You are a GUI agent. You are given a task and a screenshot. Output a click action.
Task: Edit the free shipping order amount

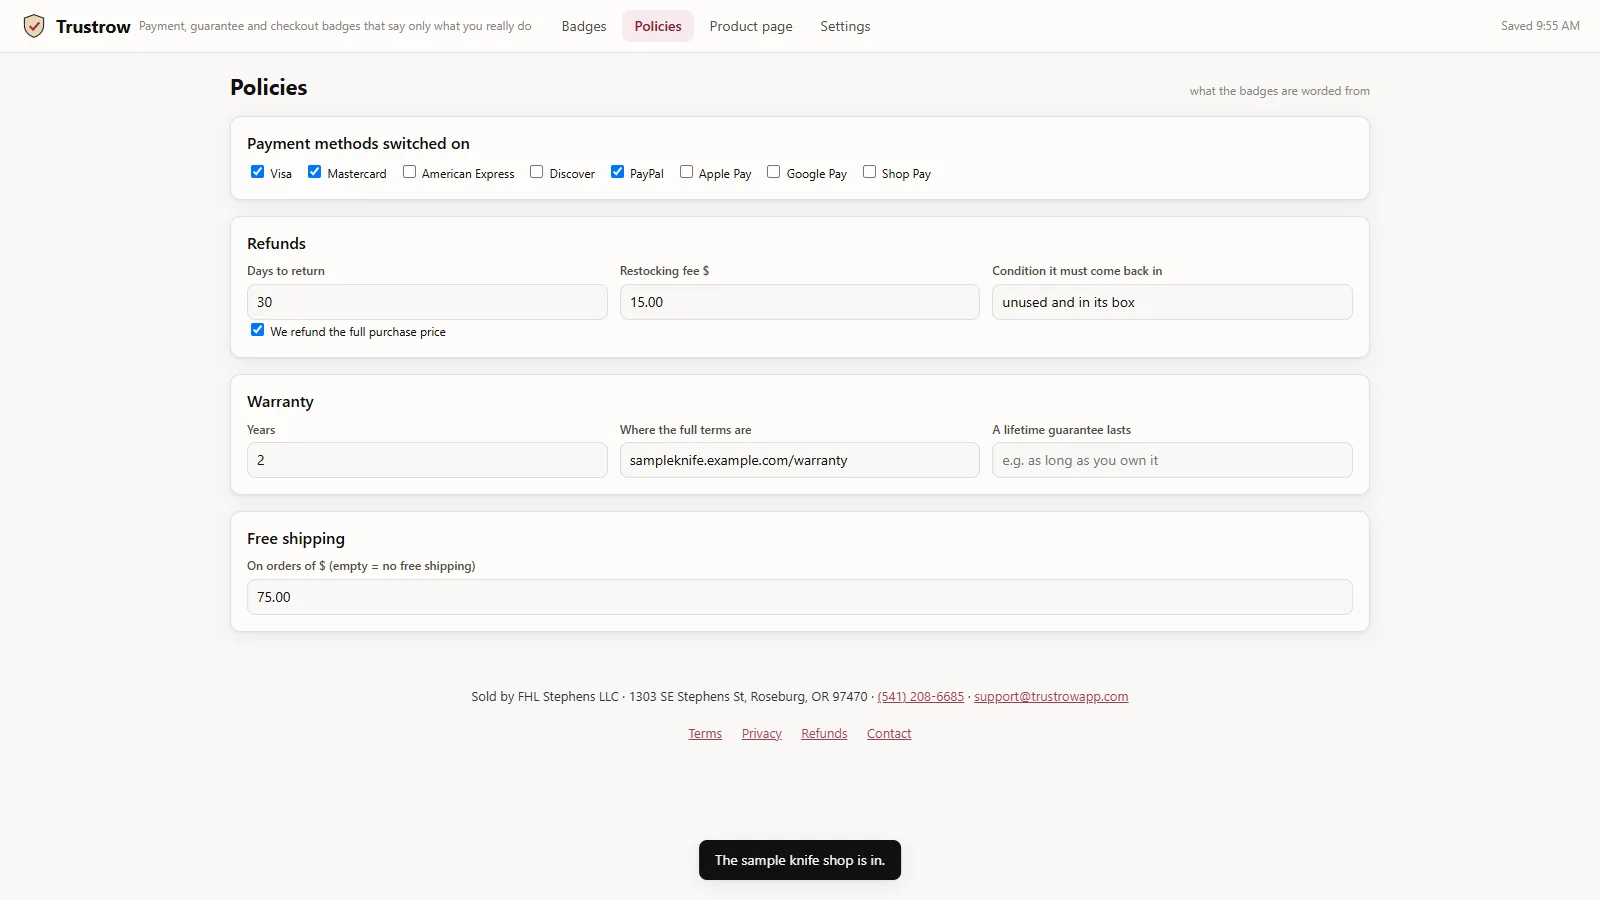[799, 597]
